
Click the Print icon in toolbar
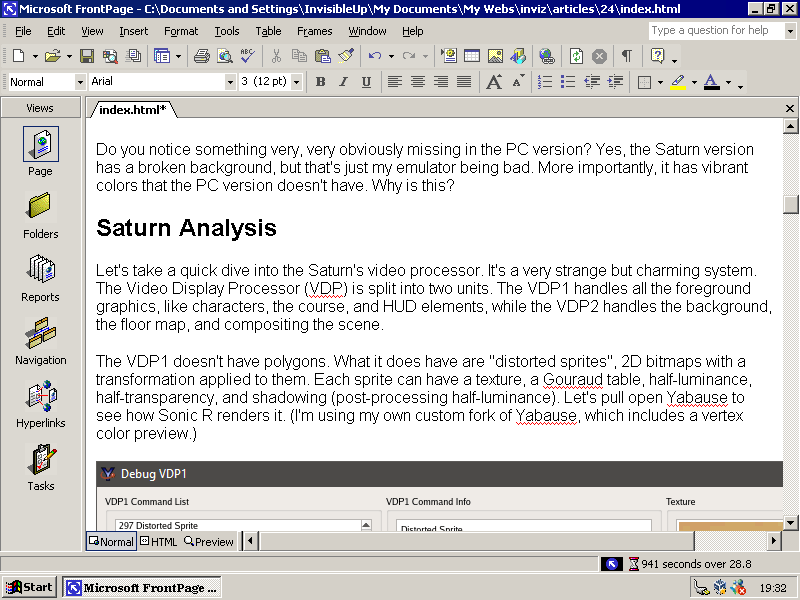coord(202,56)
